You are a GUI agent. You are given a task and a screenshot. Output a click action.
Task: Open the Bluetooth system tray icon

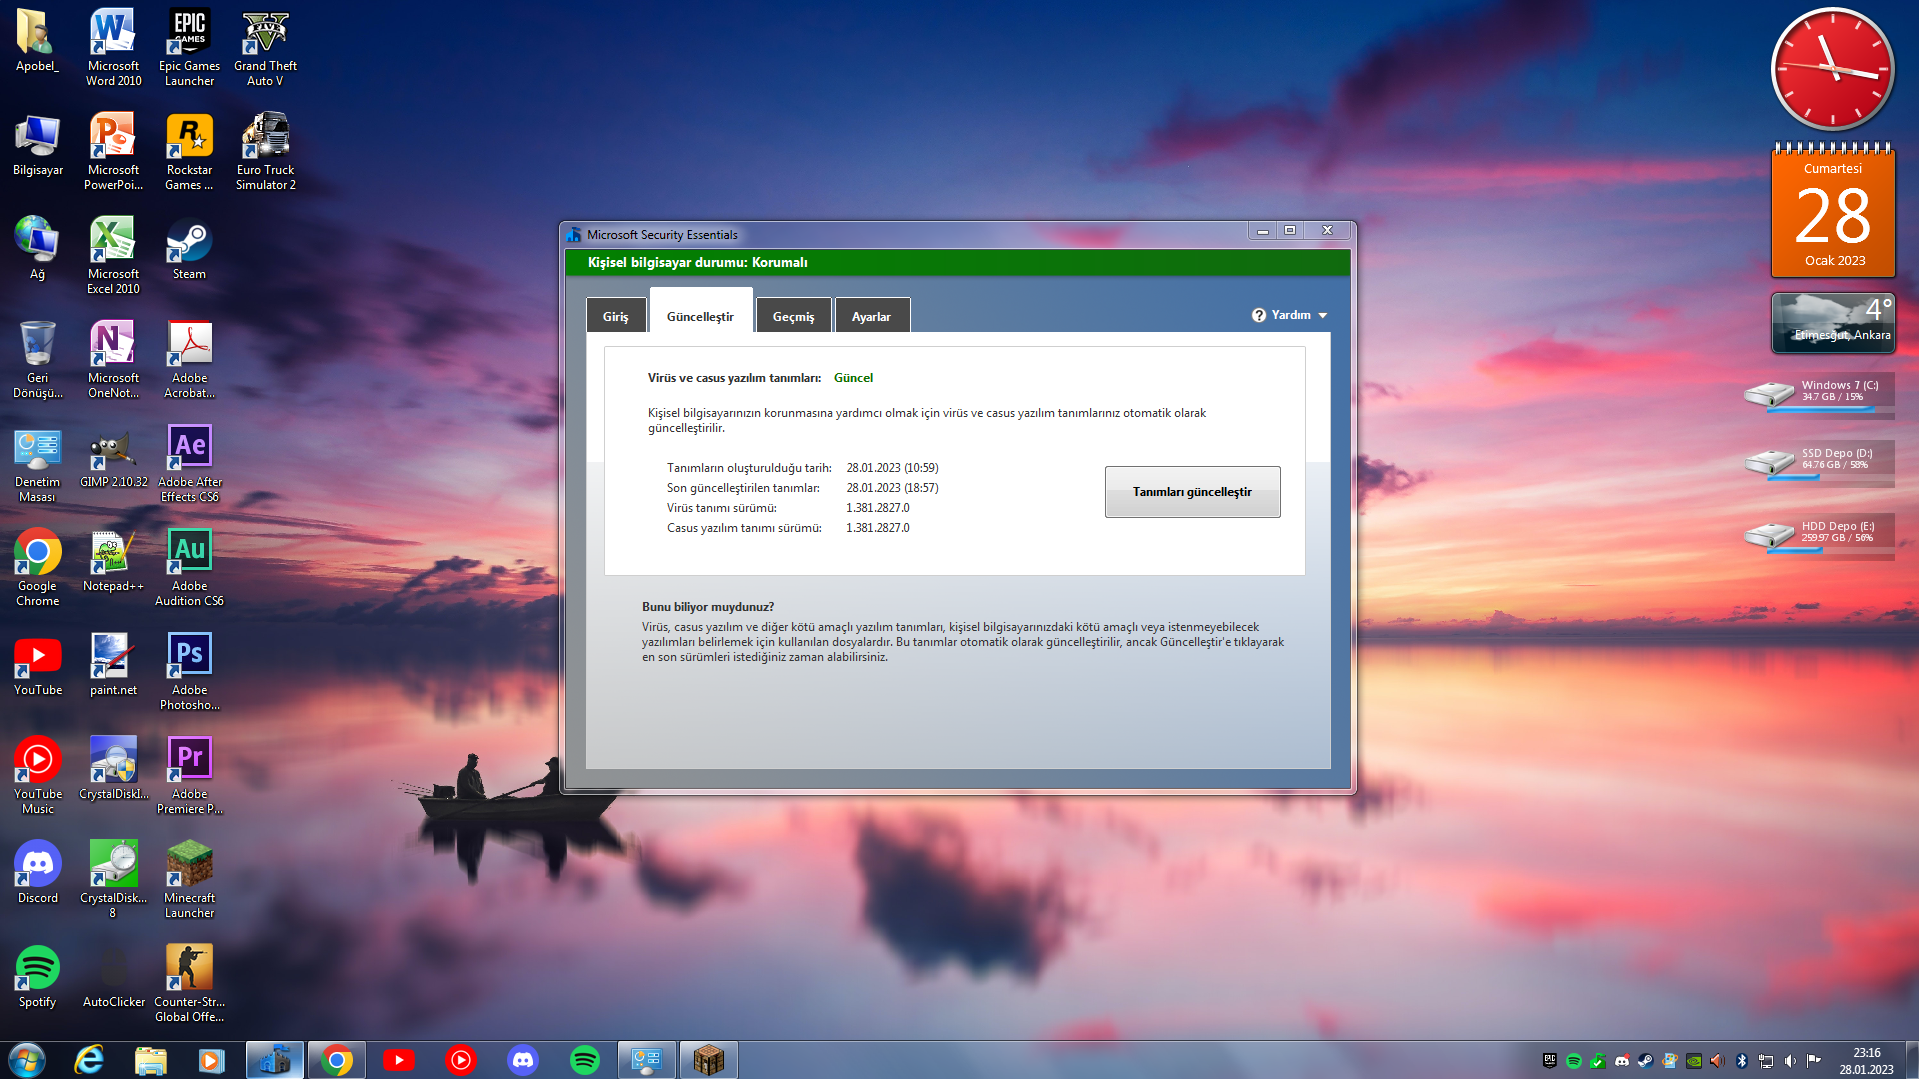[1742, 1061]
